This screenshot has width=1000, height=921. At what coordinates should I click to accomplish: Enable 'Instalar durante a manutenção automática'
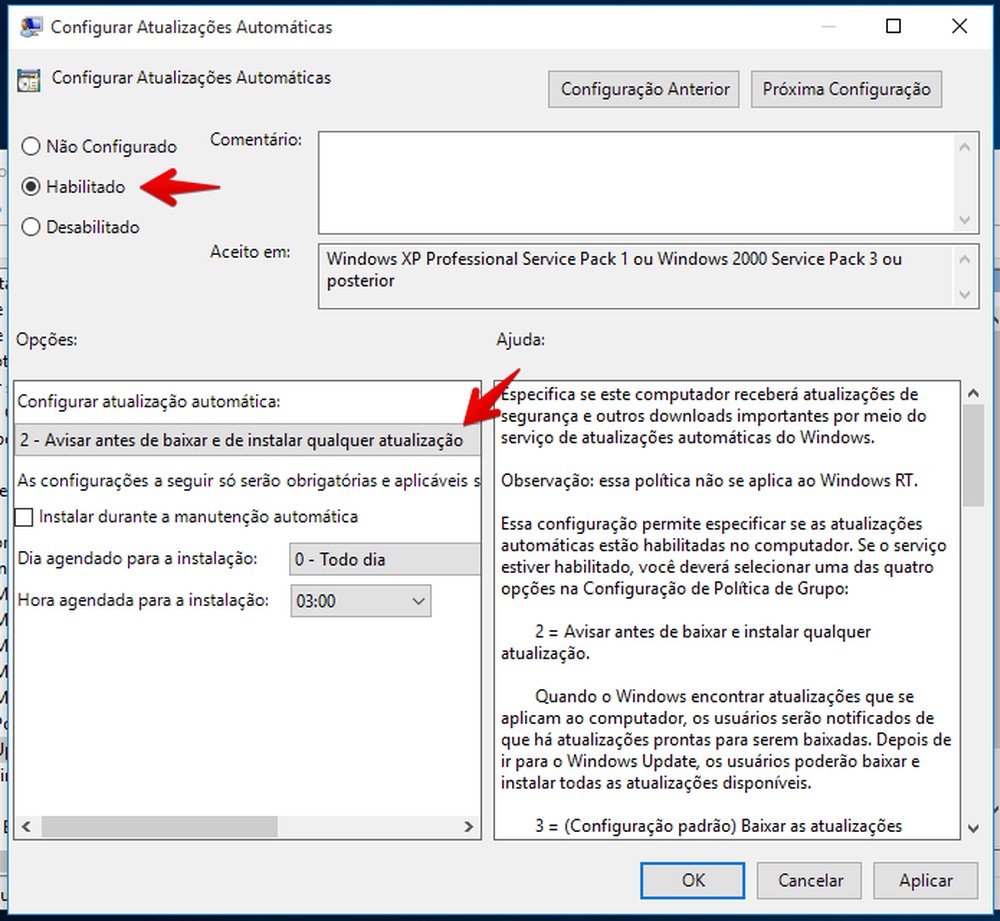coord(24,517)
